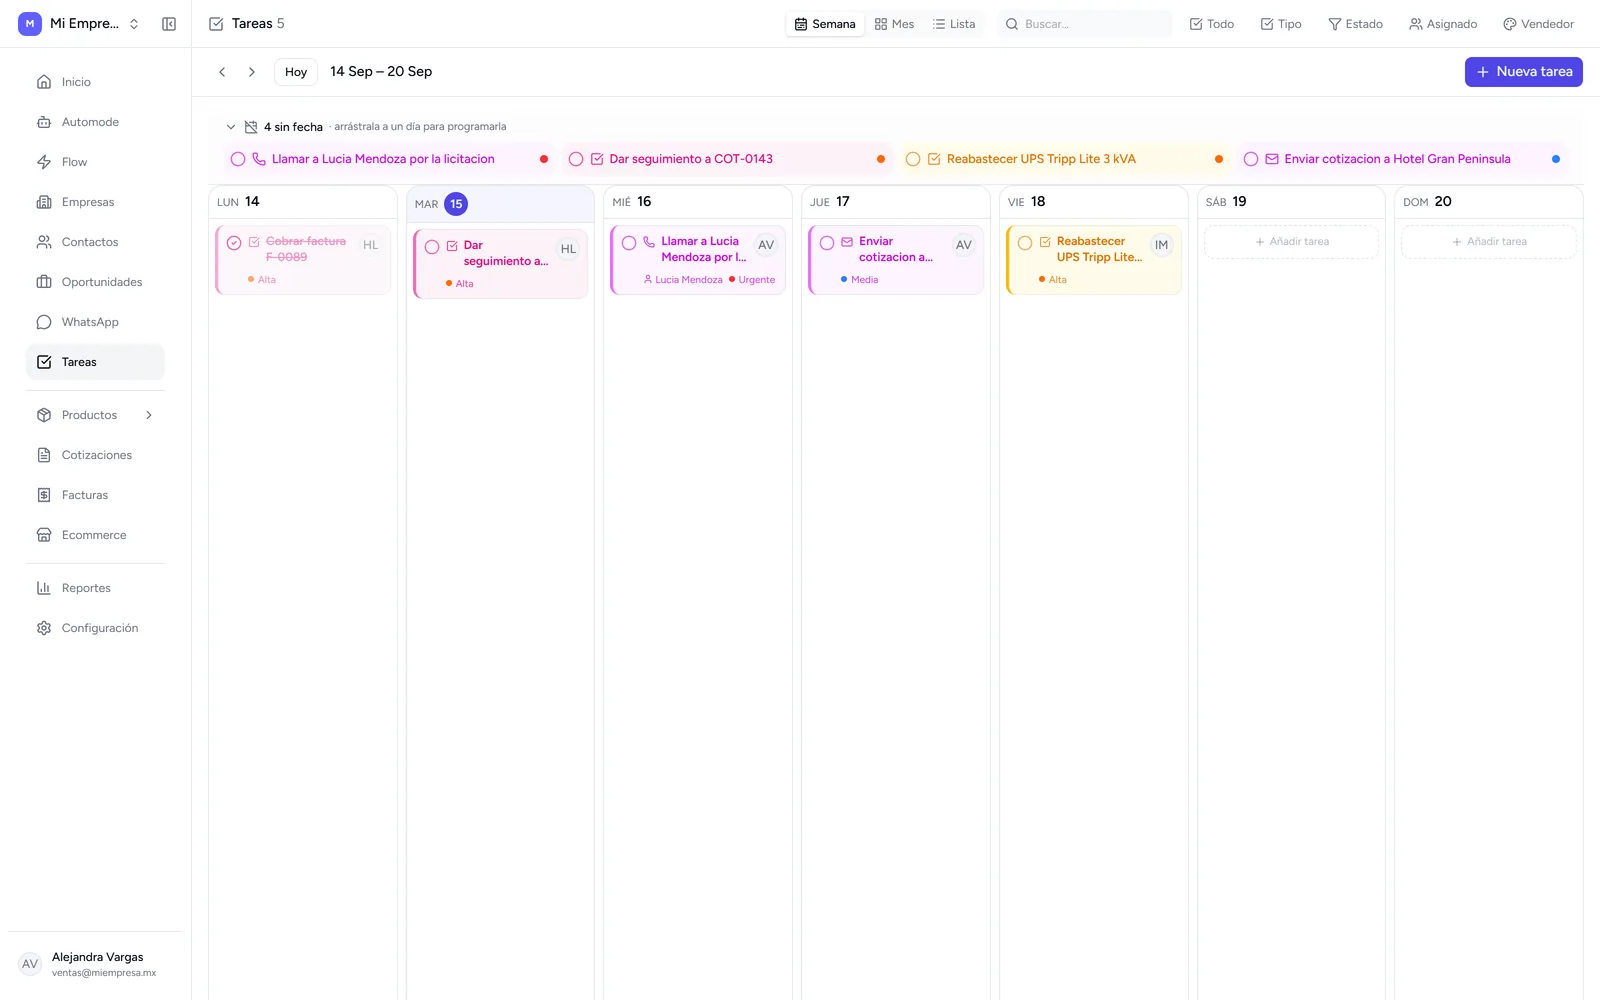
Task: Open Oportunidades briefcase icon
Action: point(44,282)
